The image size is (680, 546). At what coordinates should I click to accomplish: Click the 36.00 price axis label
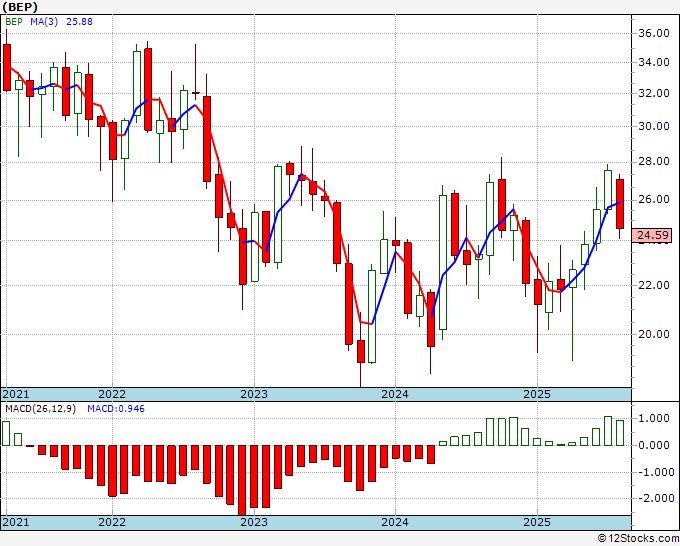pyautogui.click(x=654, y=33)
